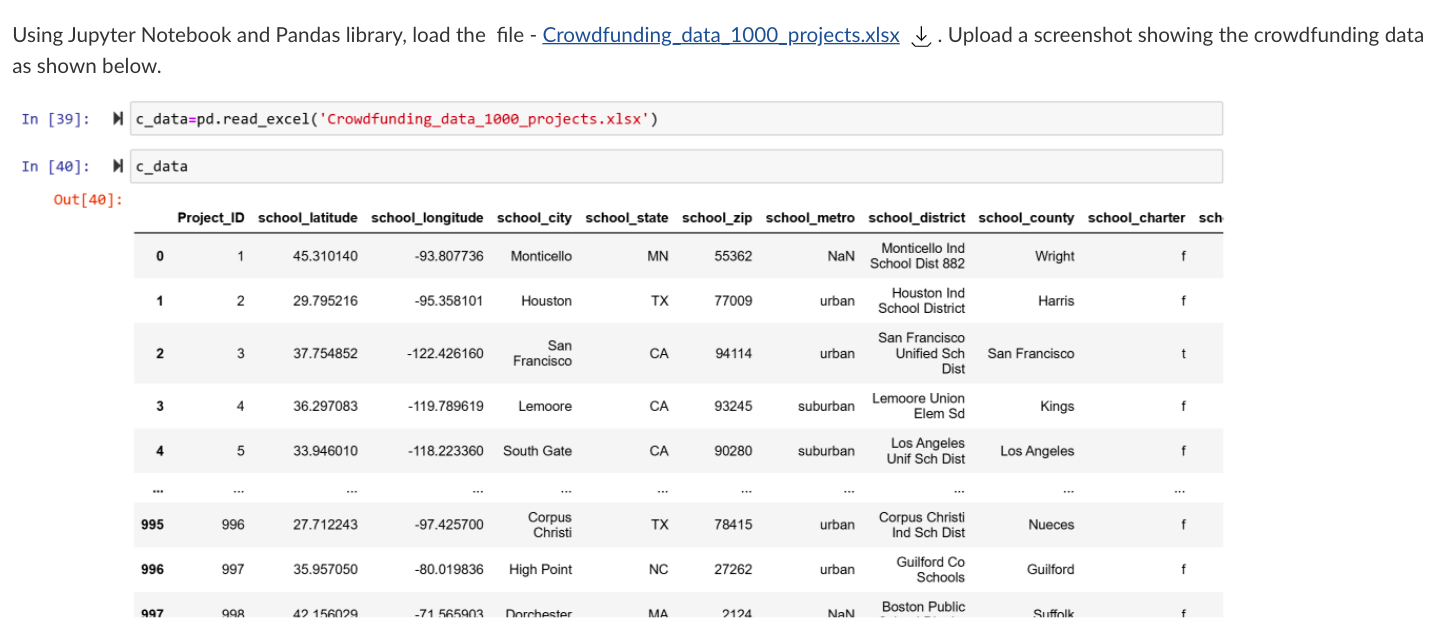1435x642 pixels.
Task: Click longitude value -118.223360
Action: pos(446,451)
